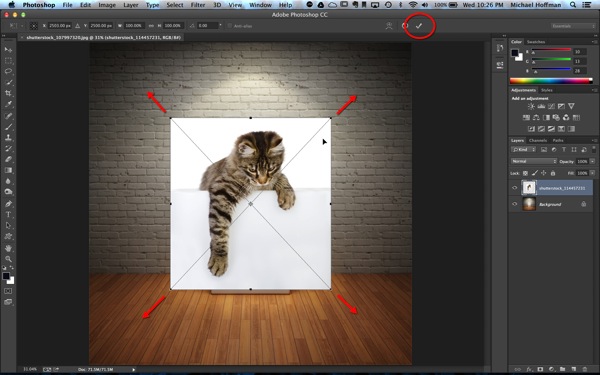Switch to the Styles tab

coord(546,90)
